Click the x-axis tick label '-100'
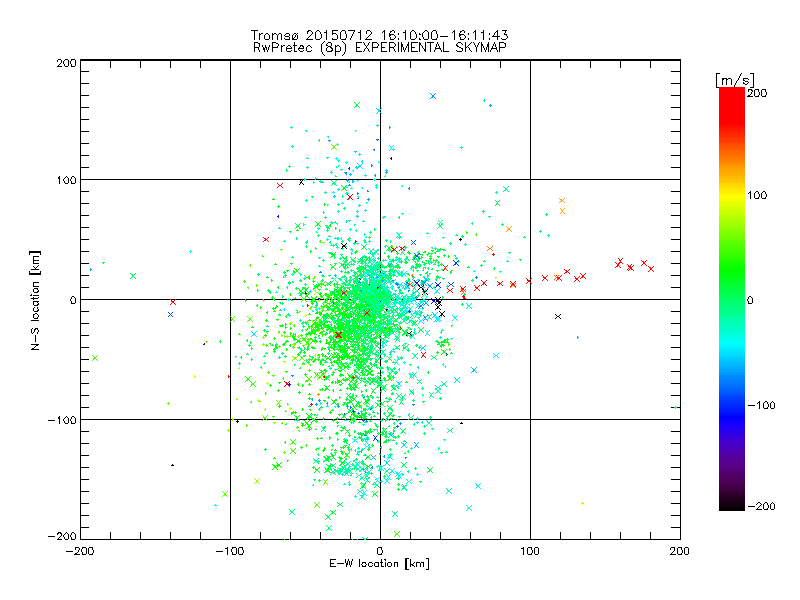The image size is (800, 600). [230, 551]
